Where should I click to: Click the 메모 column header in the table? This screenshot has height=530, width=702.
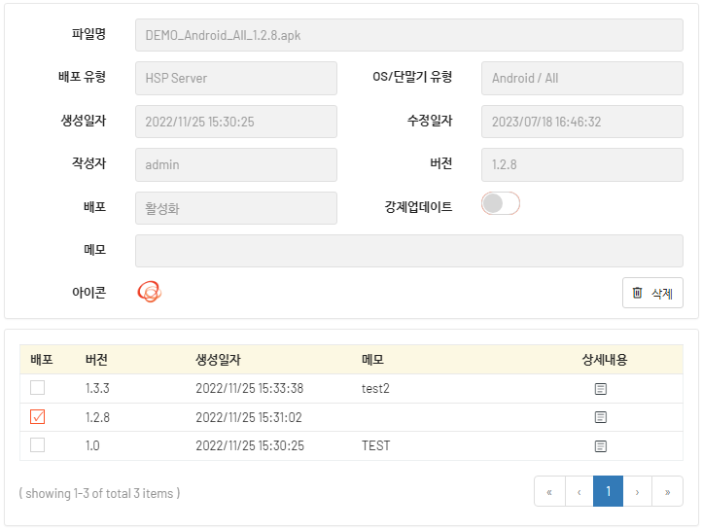pyautogui.click(x=372, y=359)
